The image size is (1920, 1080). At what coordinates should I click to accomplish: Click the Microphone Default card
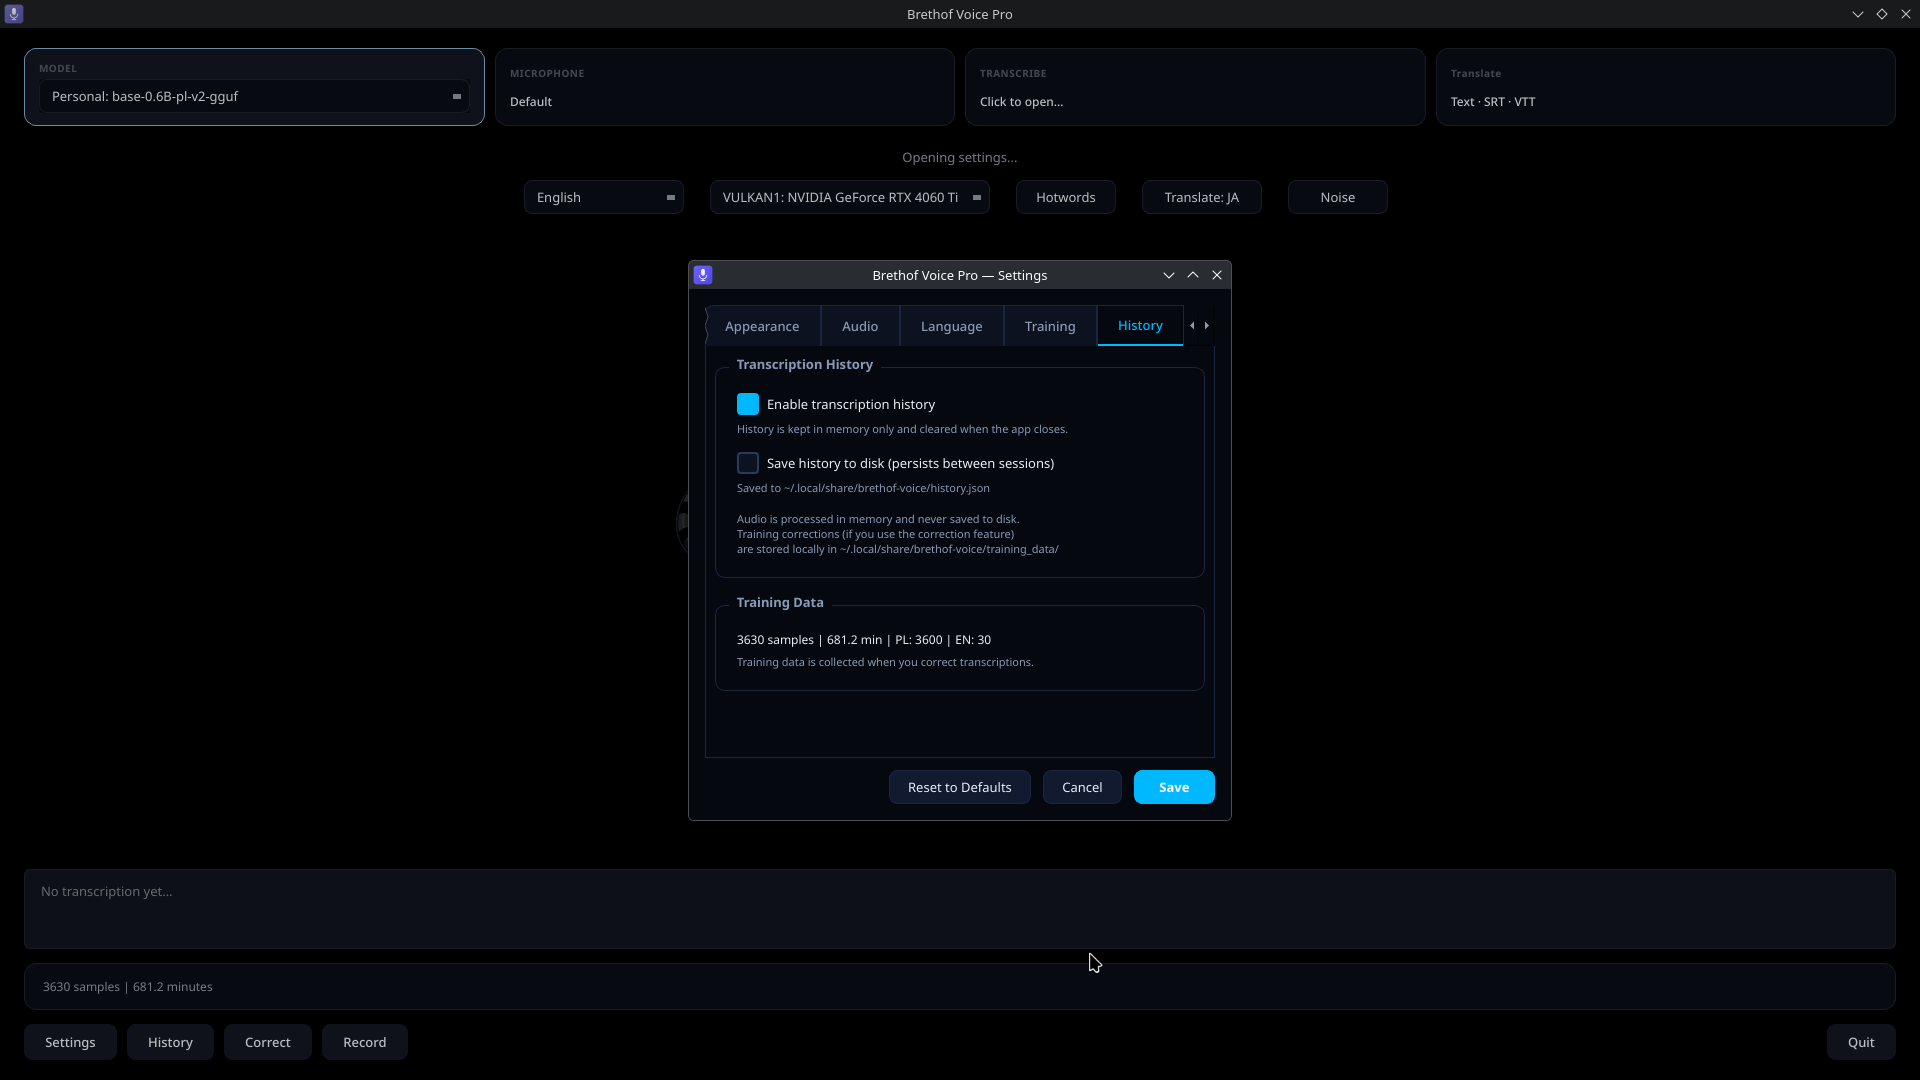725,87
